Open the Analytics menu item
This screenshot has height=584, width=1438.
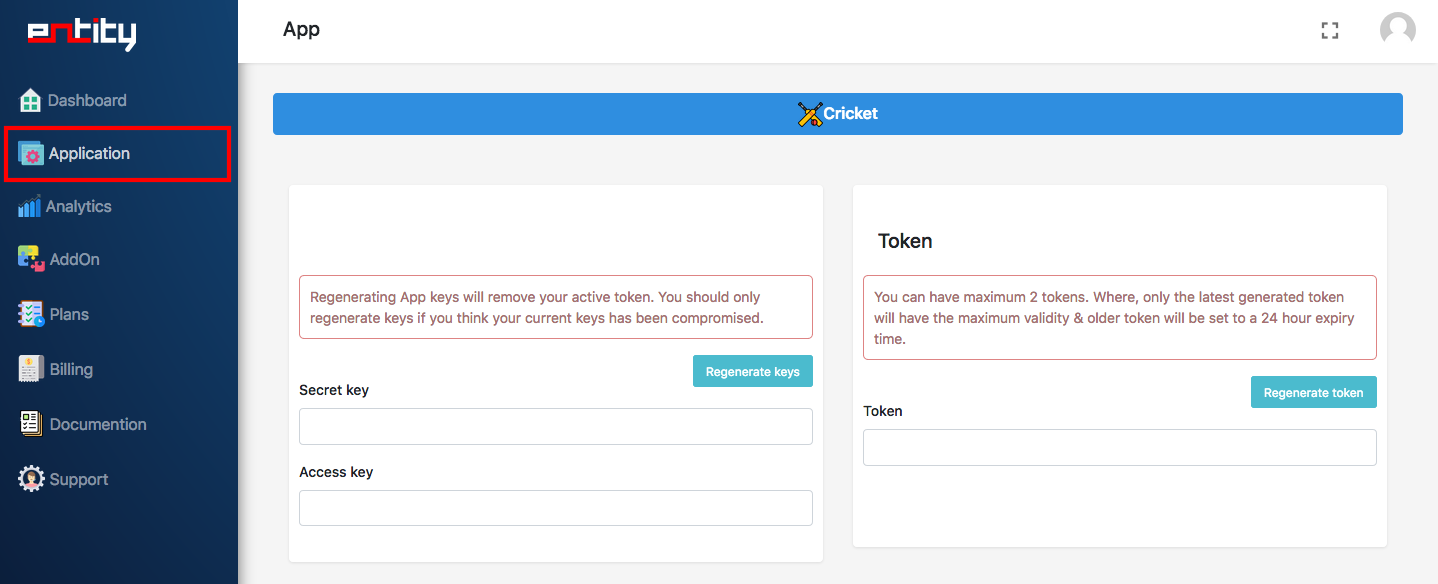point(79,207)
